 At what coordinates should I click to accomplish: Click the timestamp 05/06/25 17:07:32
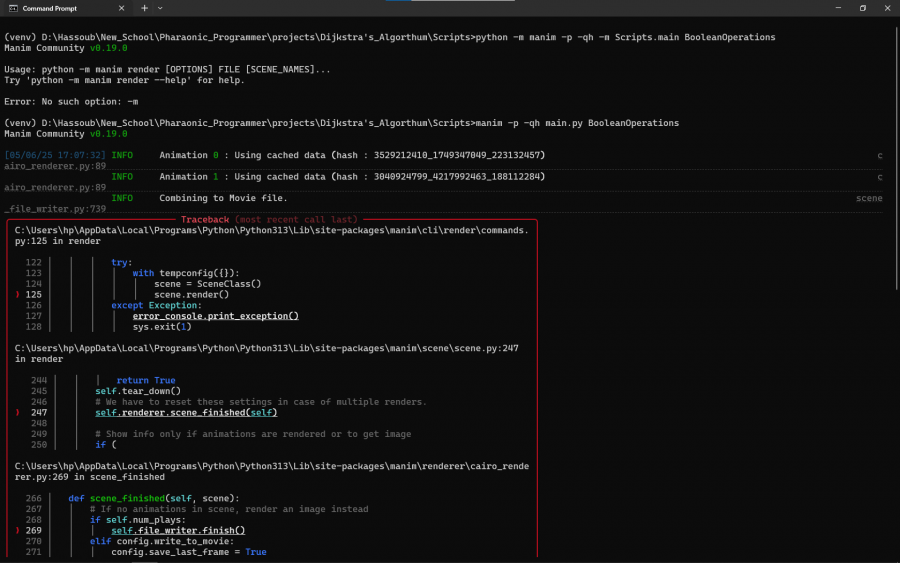[55, 155]
